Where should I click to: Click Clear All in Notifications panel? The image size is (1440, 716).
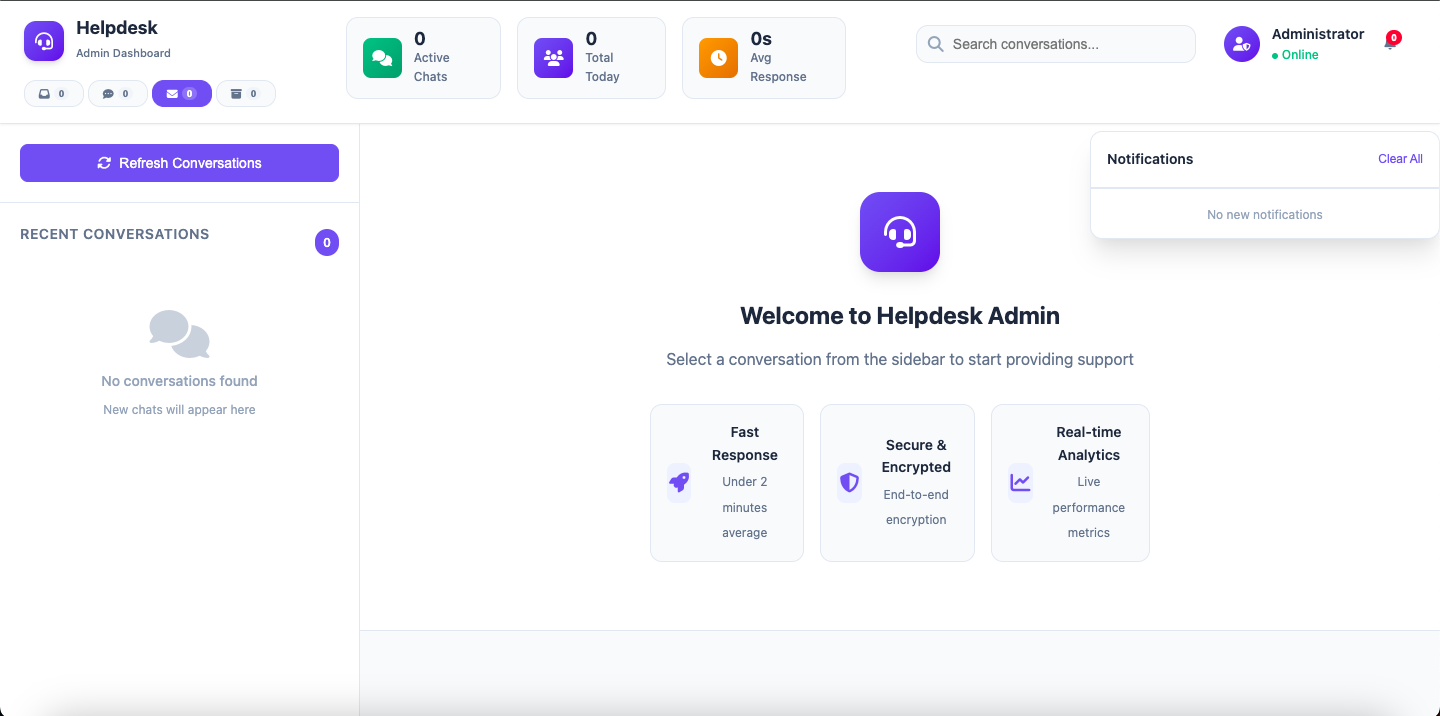[x=1400, y=159]
